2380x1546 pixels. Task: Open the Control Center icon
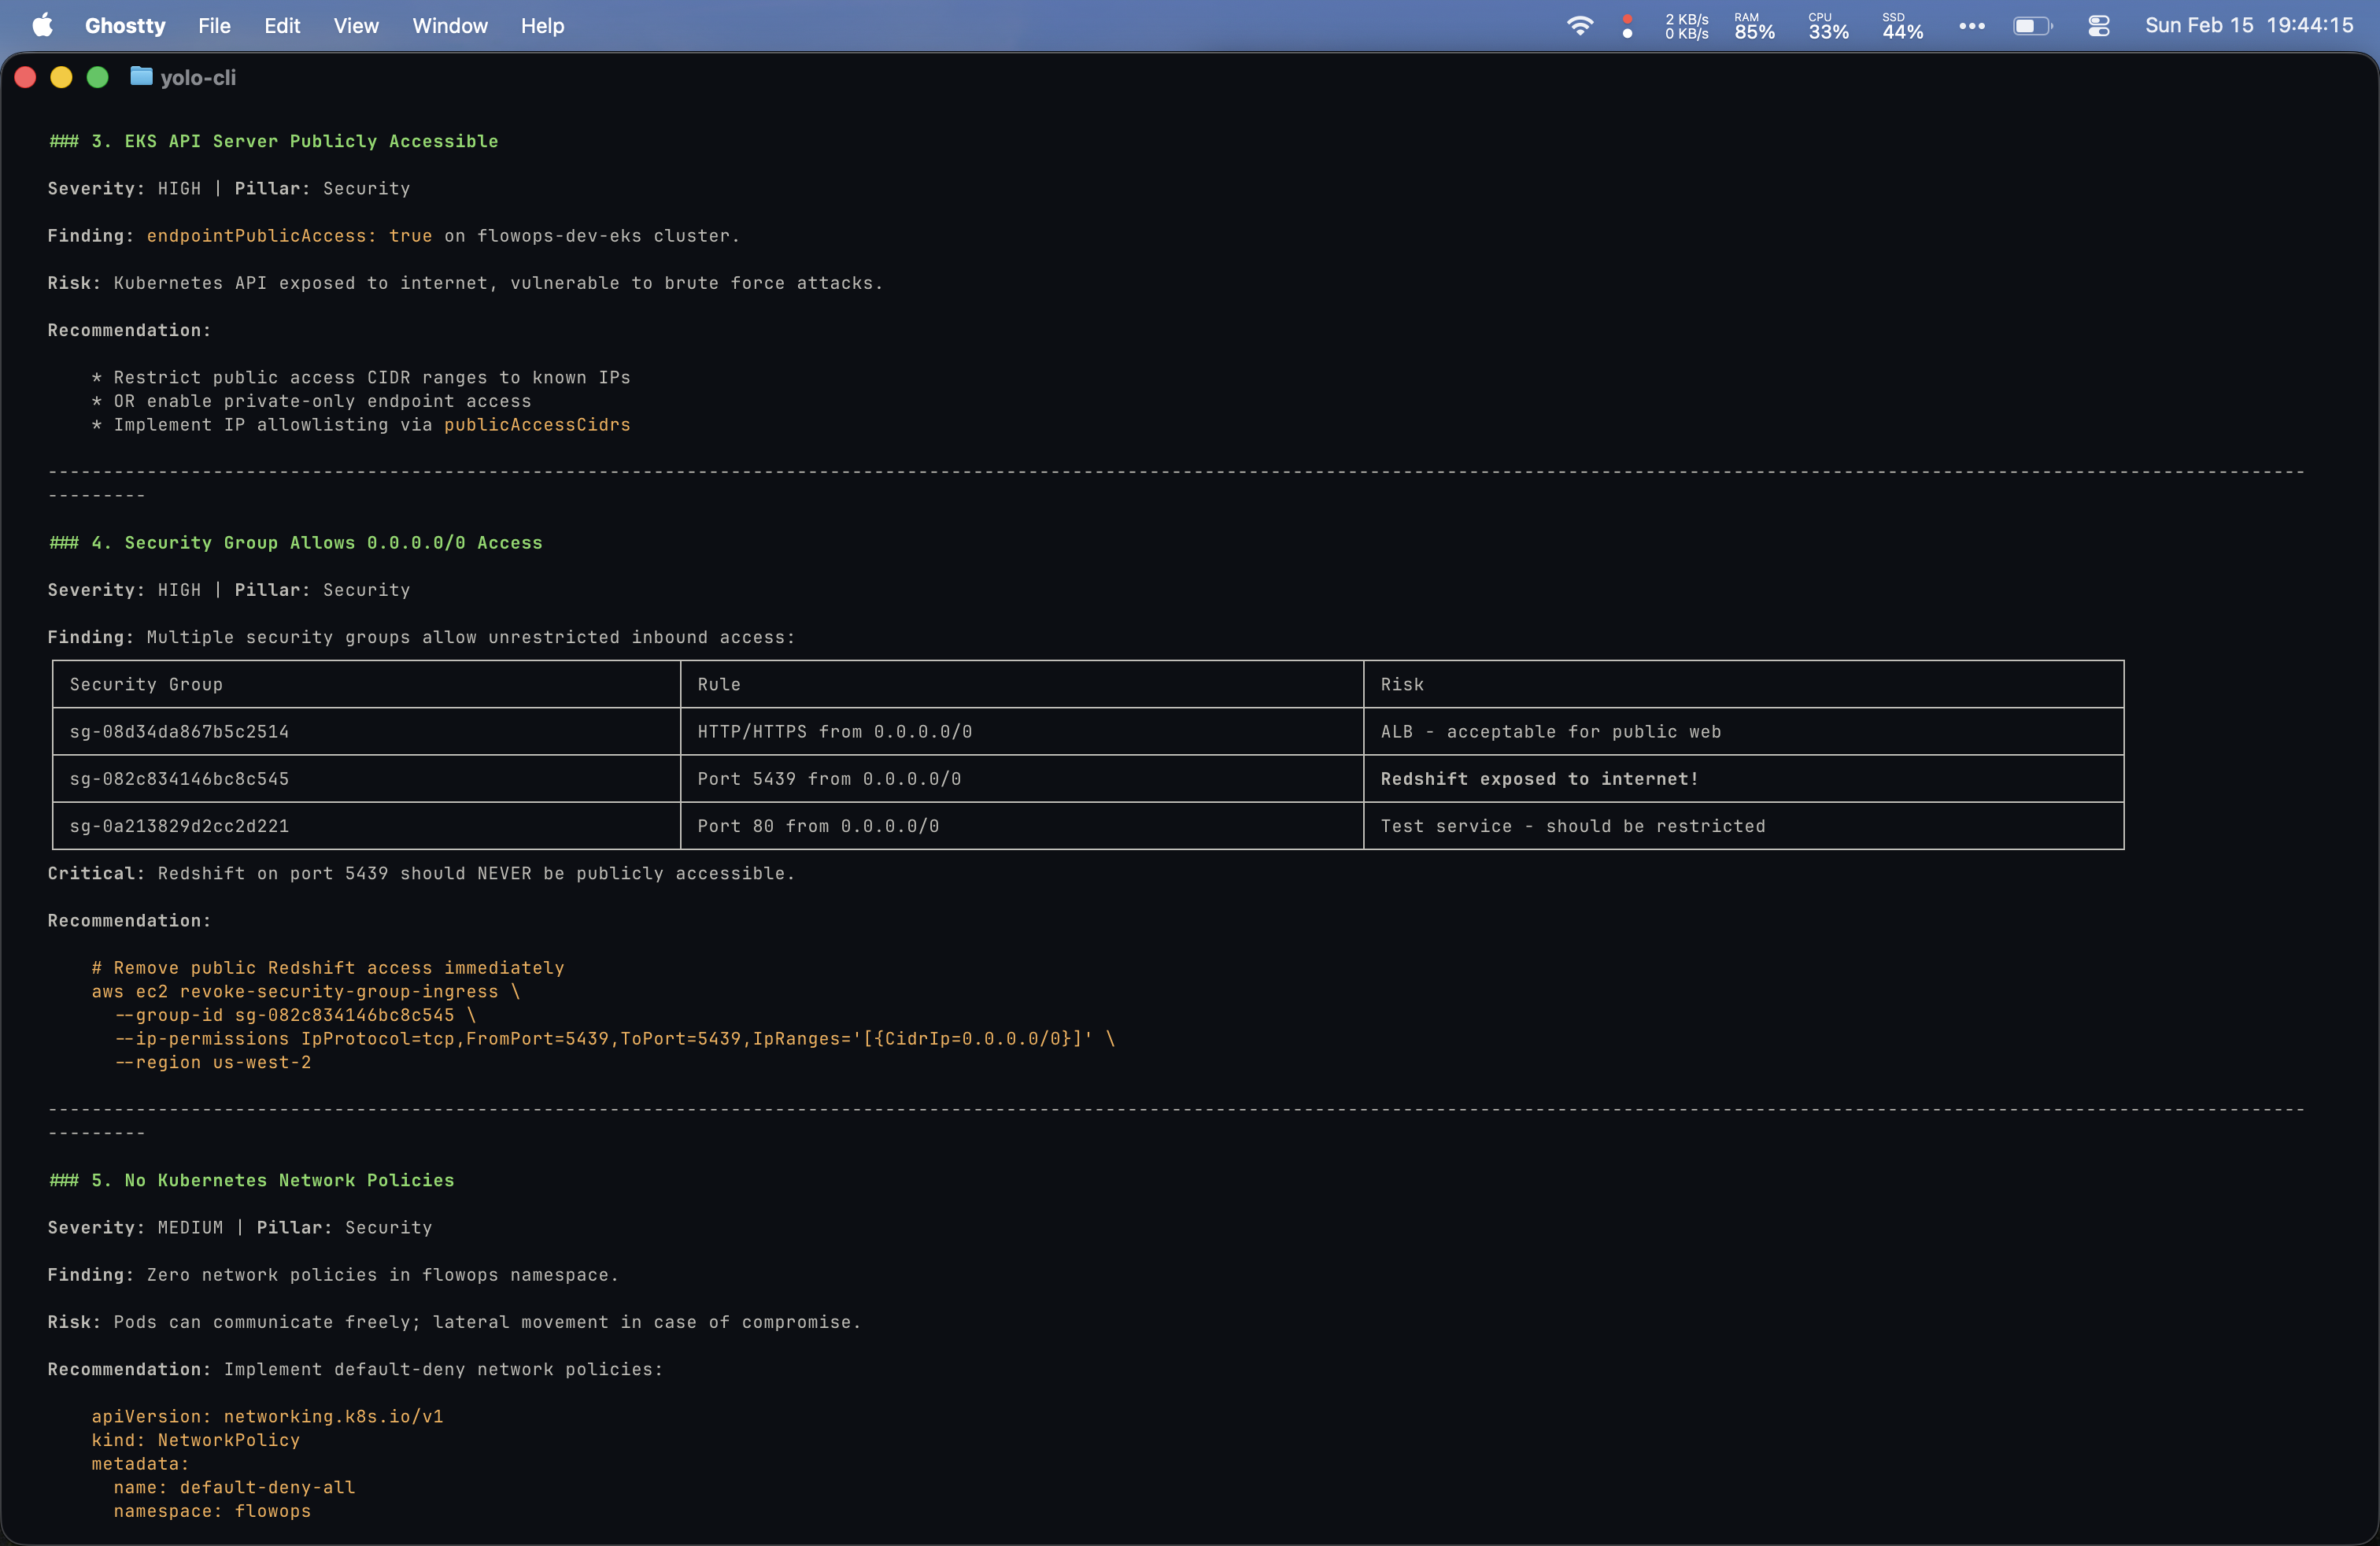tap(2098, 25)
